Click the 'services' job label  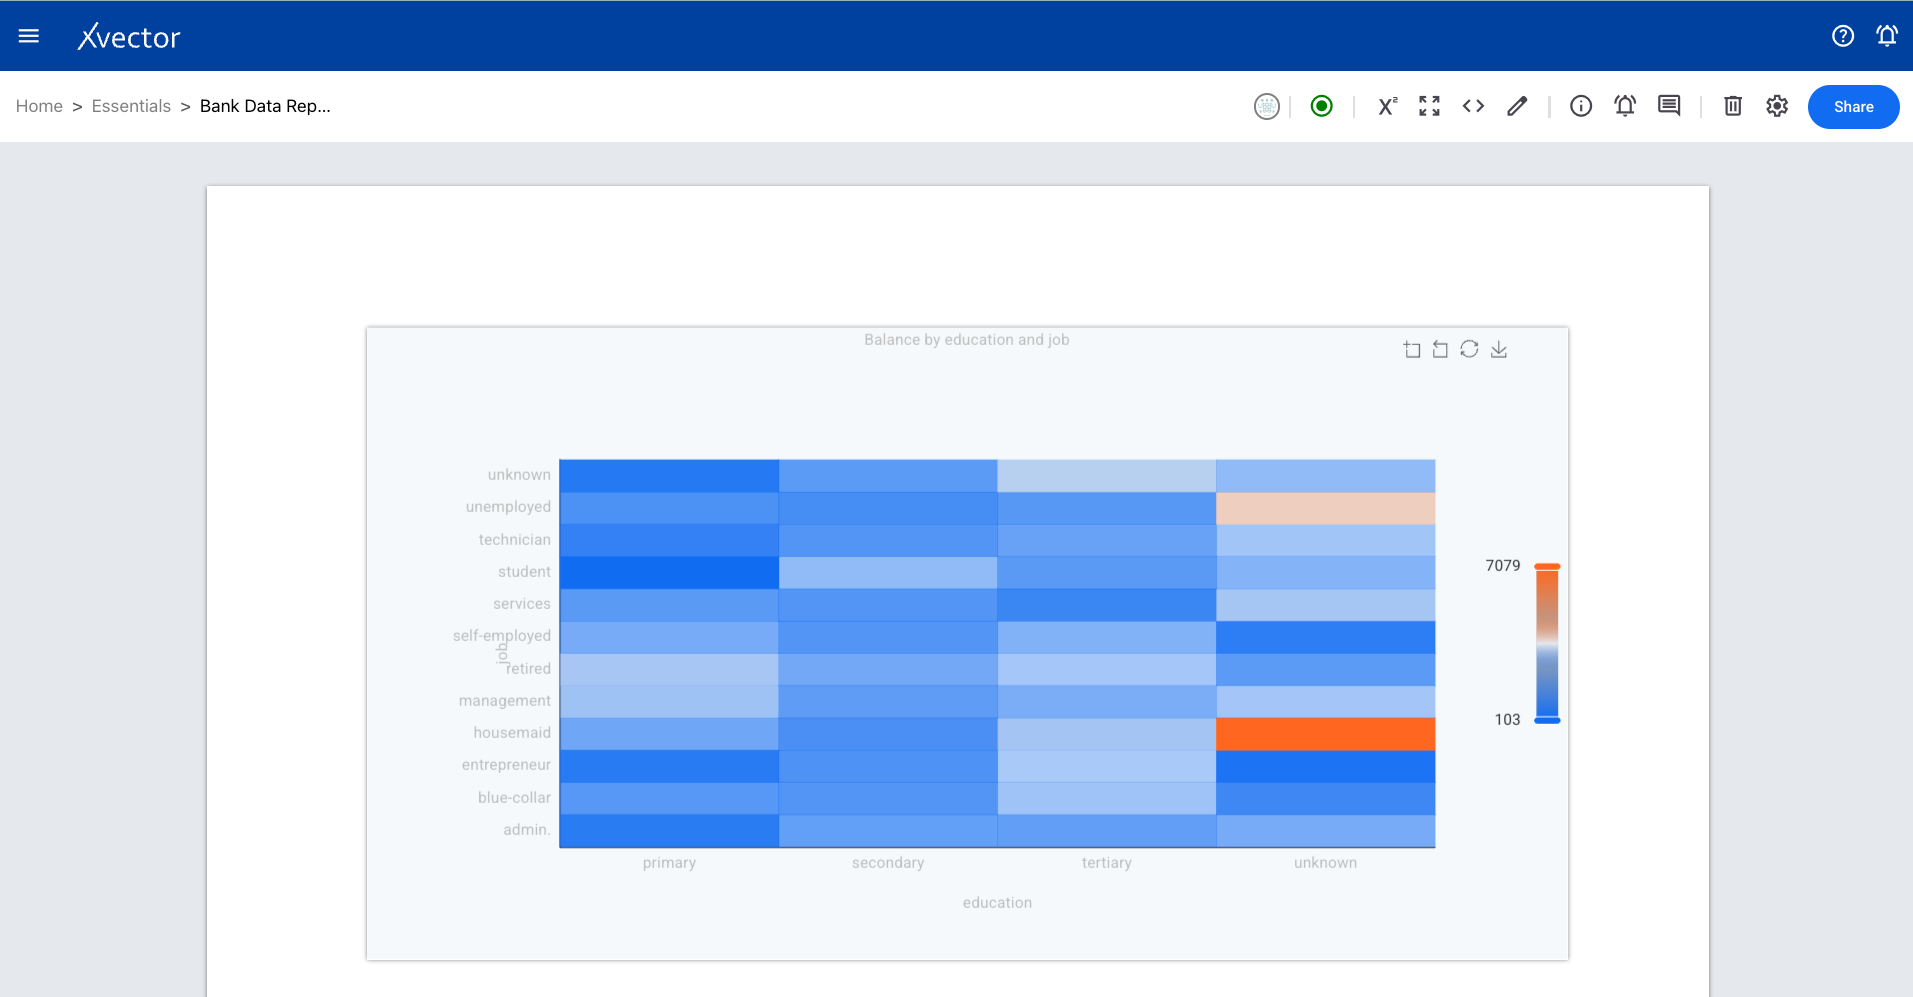[x=522, y=604]
